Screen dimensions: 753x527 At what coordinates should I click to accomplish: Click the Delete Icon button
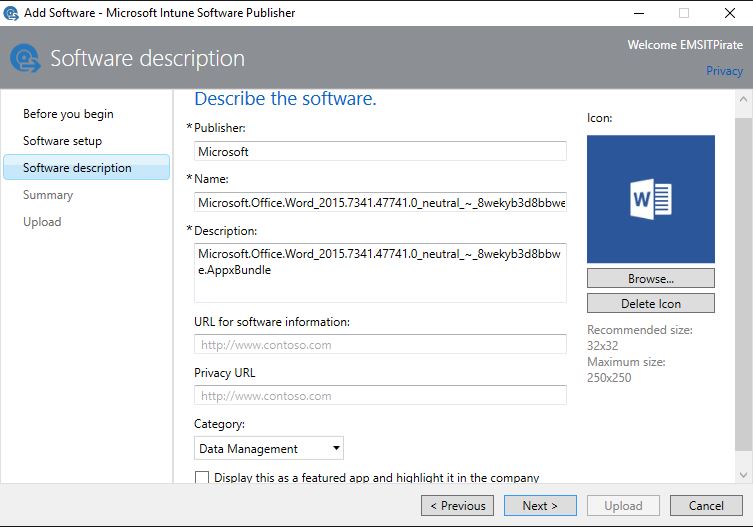click(x=651, y=303)
